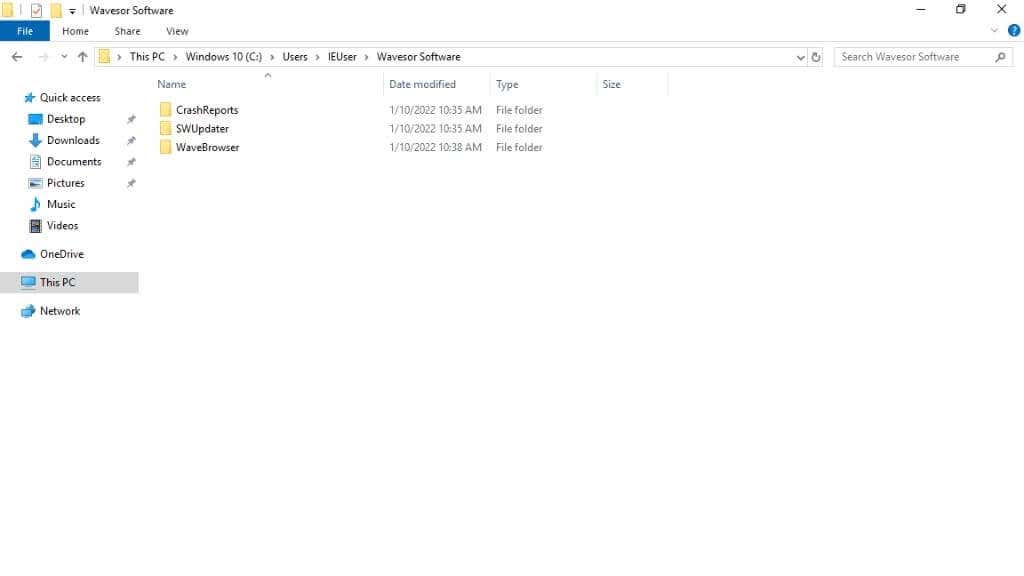This screenshot has width=1024, height=576.
Task: Expand the chevron after IEUser breadcrumb
Action: (366, 57)
